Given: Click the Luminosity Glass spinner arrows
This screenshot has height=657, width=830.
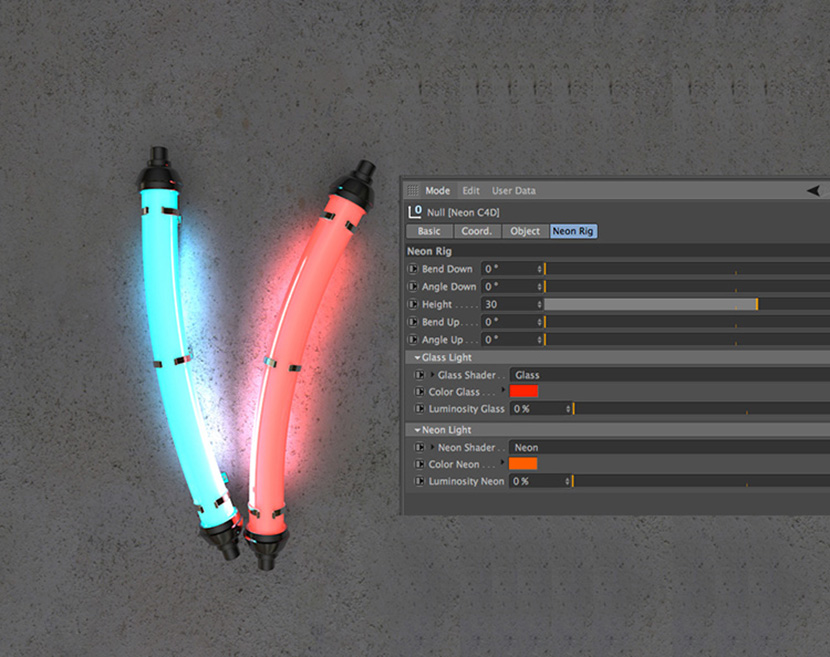Looking at the screenshot, I should tap(569, 409).
